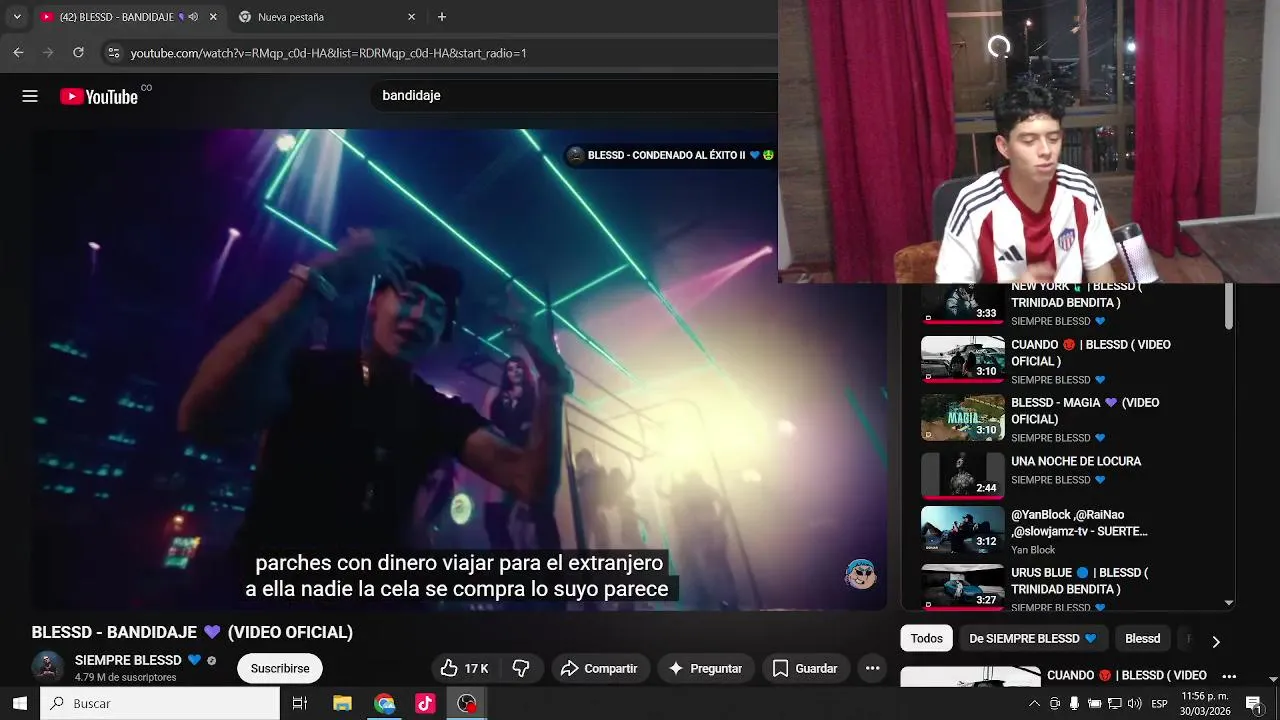This screenshot has height=720, width=1280.
Task: Change ESP keyboard language indicator
Action: (1160, 703)
